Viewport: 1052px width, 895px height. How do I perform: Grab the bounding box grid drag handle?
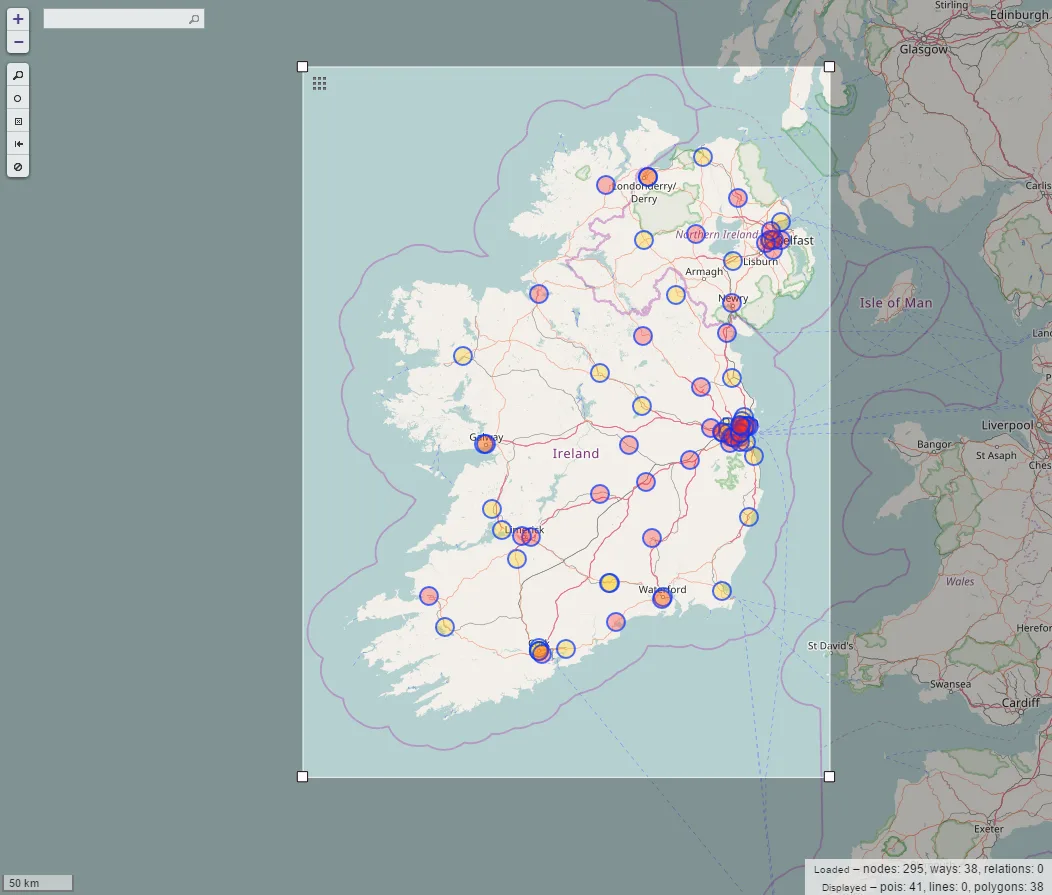click(319, 83)
